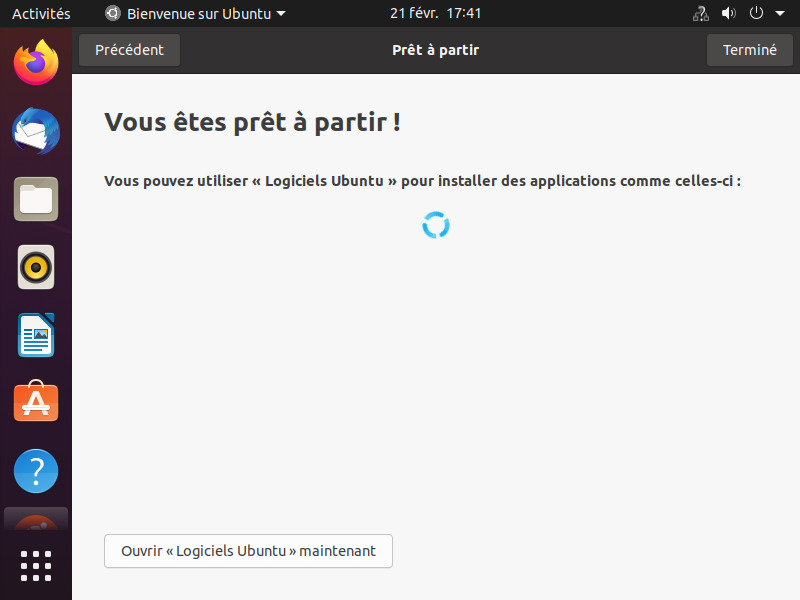
Task: Open Thunderbird mail client
Action: pos(36,131)
